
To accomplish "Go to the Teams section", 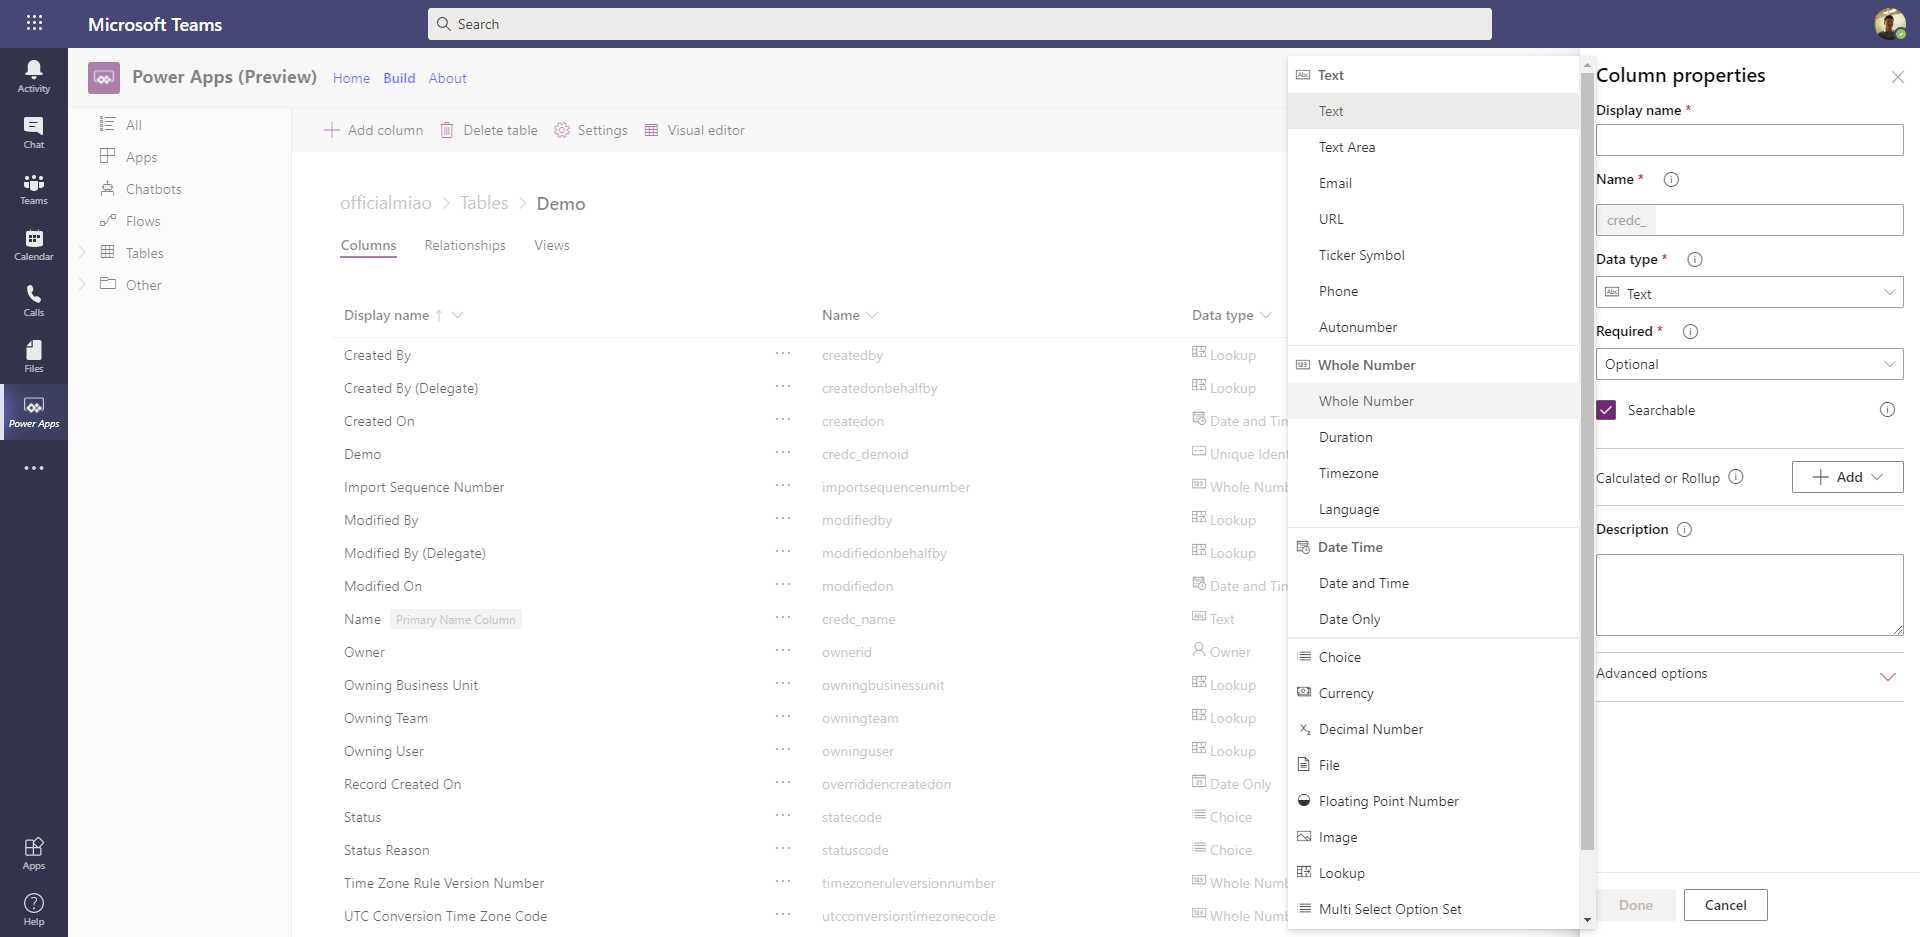I will pyautogui.click(x=34, y=188).
